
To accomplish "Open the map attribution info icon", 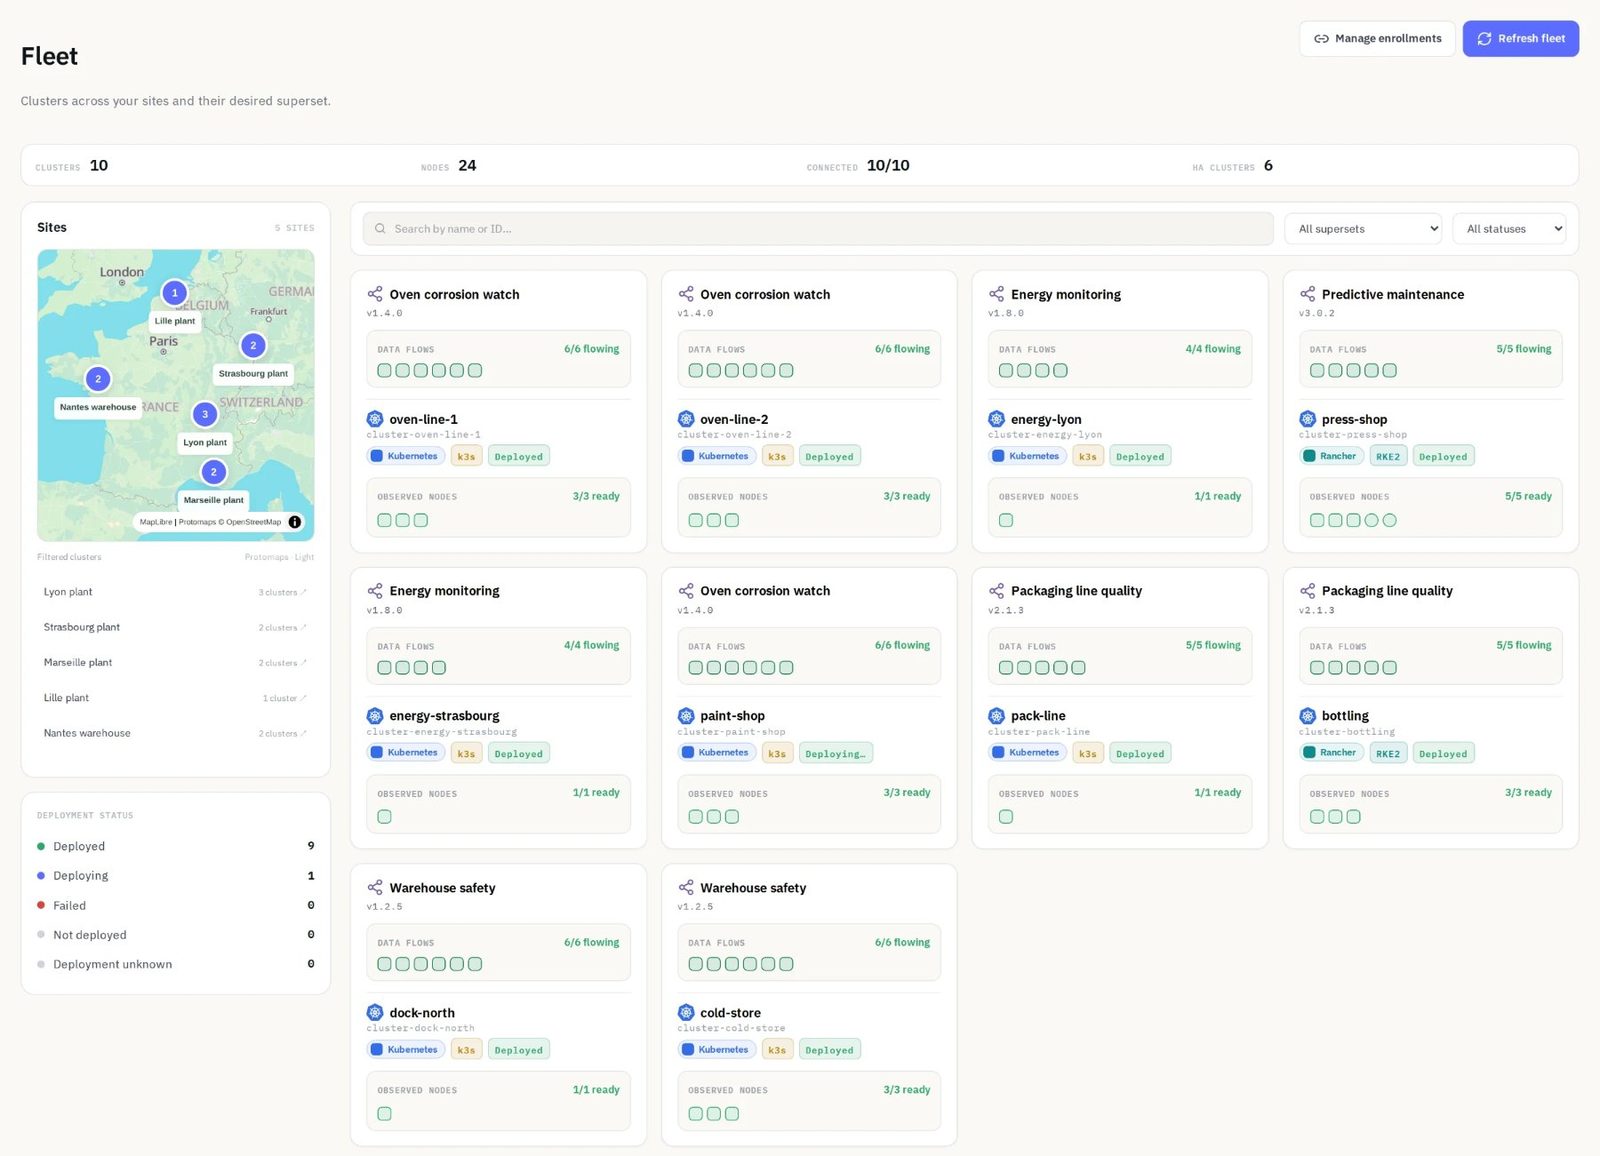I will 295,522.
